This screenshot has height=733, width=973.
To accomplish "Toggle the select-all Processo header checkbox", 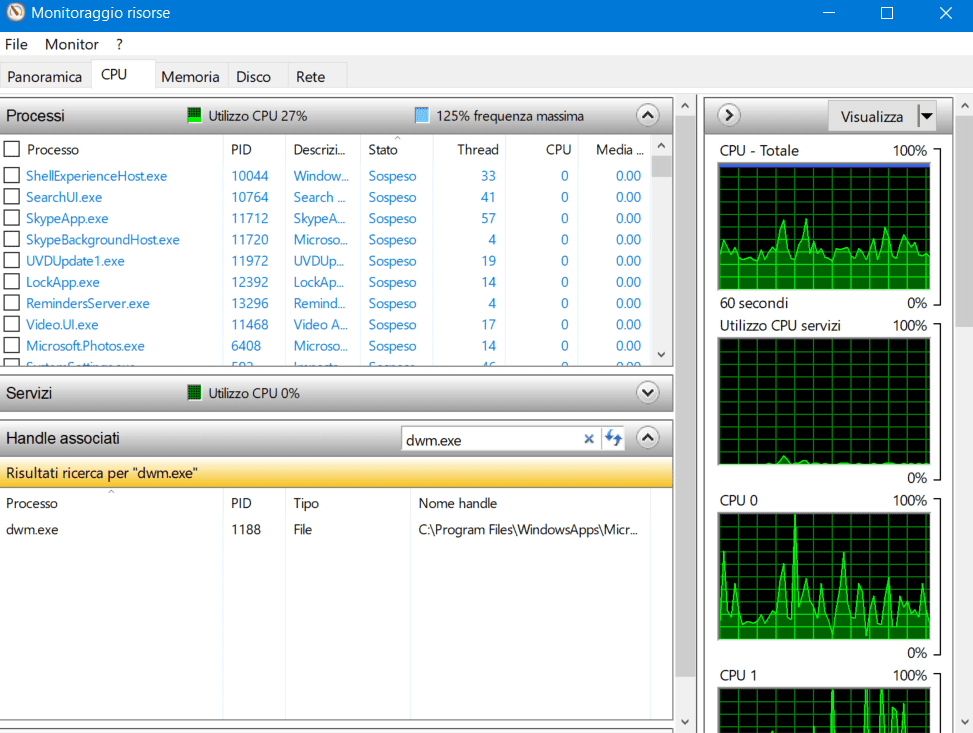I will pos(11,149).
